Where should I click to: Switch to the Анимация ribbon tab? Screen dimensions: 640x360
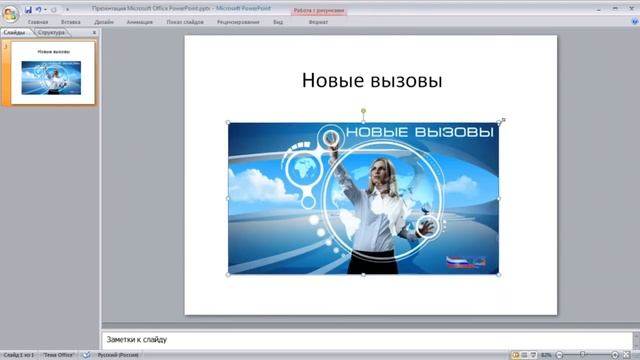[x=140, y=22]
